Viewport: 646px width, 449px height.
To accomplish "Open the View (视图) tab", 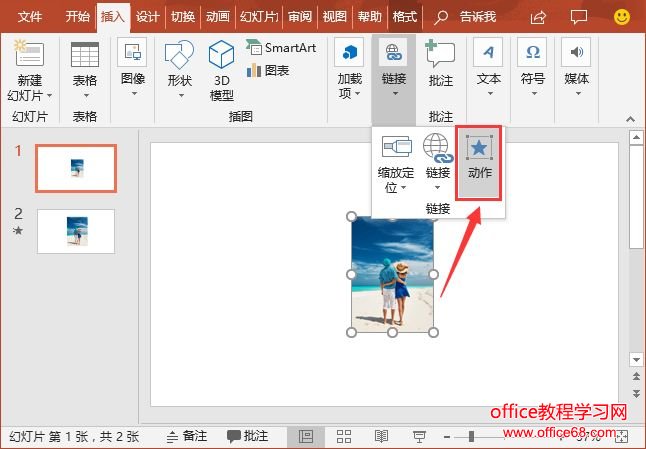I will click(335, 17).
